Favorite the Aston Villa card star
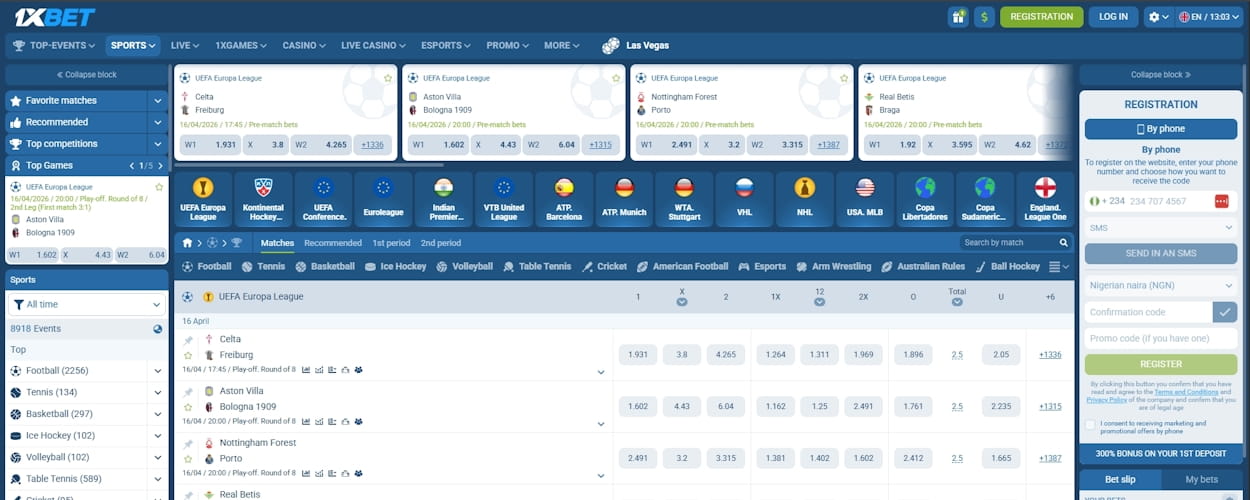 pos(616,78)
